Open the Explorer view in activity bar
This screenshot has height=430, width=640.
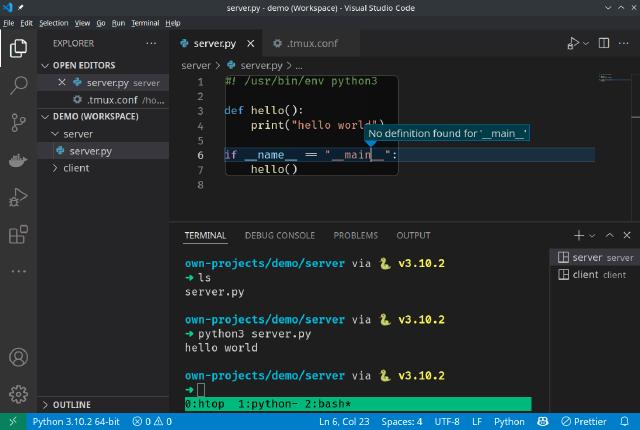point(18,48)
